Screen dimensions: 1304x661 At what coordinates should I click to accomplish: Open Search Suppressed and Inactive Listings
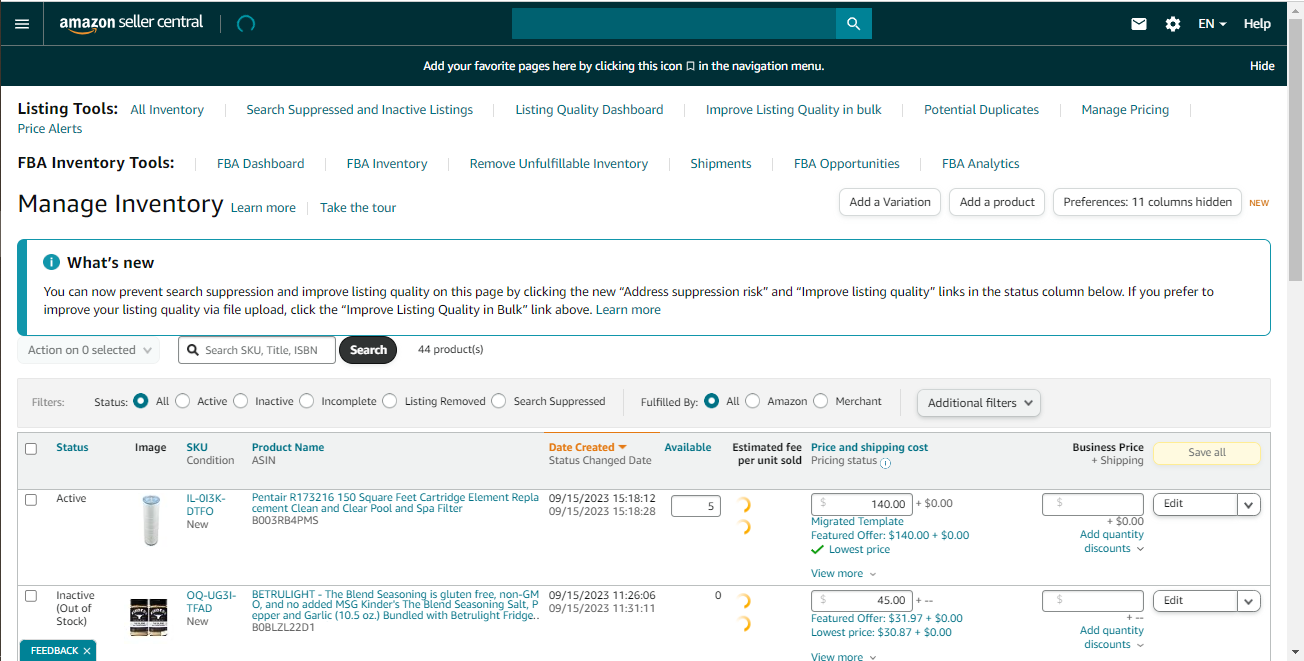click(x=360, y=110)
